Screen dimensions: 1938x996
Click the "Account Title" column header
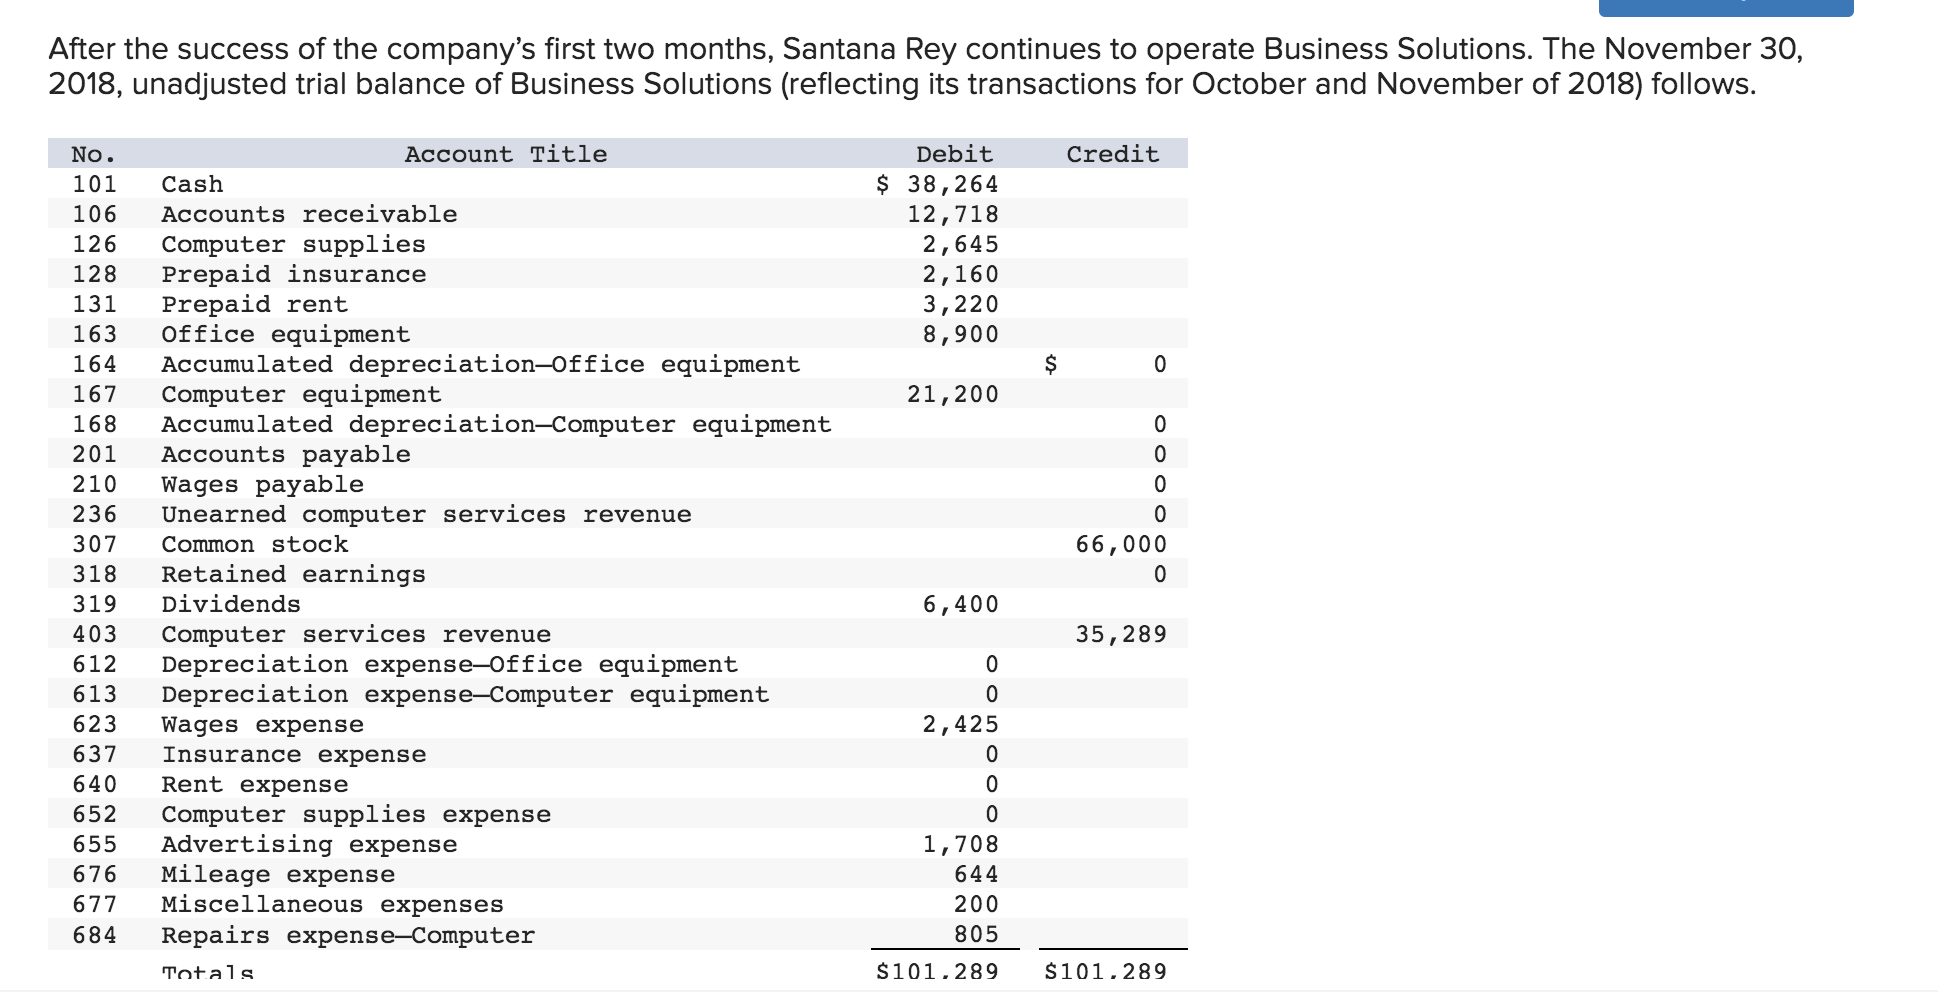coord(505,154)
